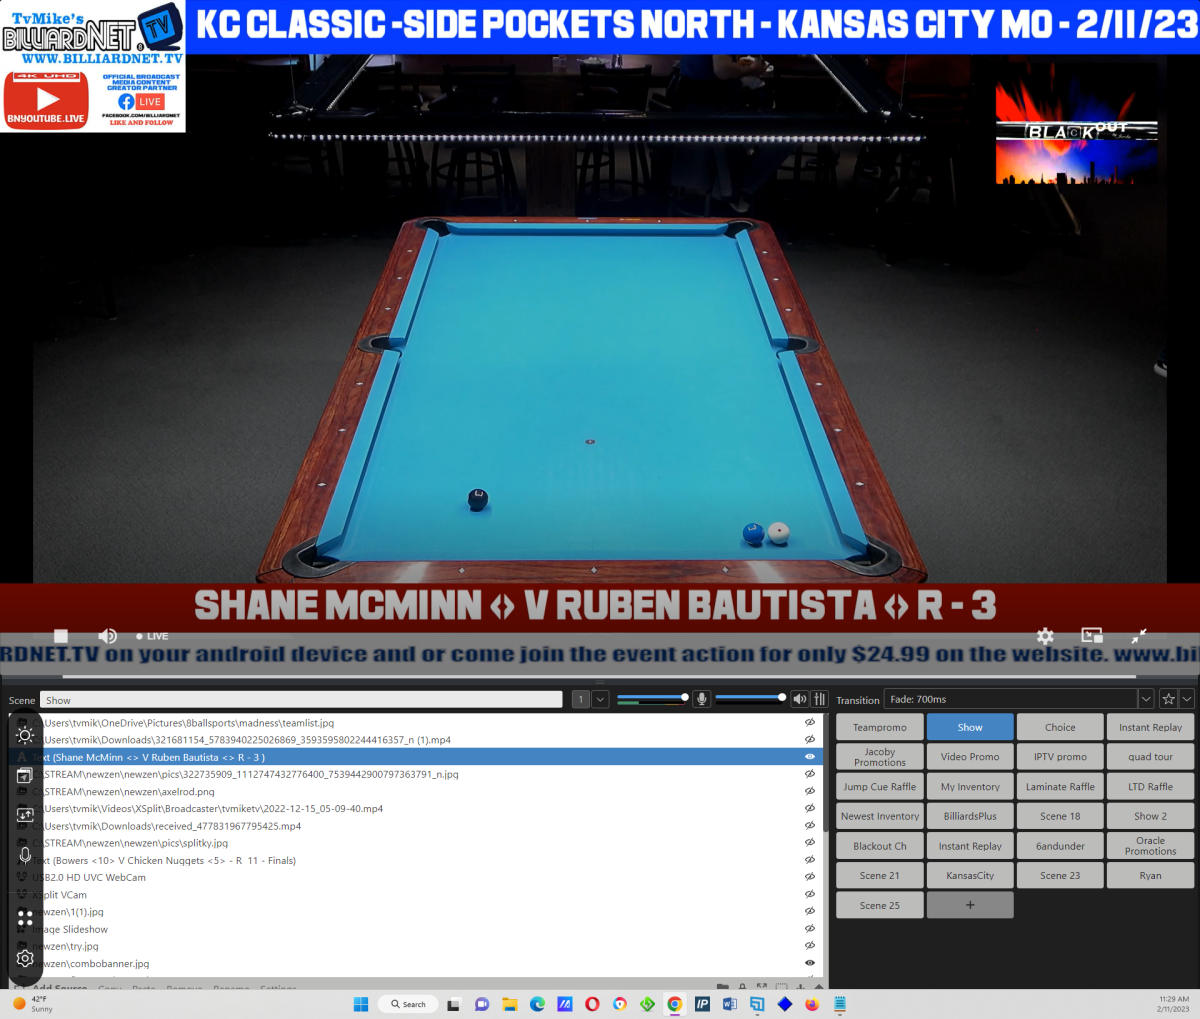Click the microphone icon in left sidebar
This screenshot has width=1200, height=1019.
25,855
